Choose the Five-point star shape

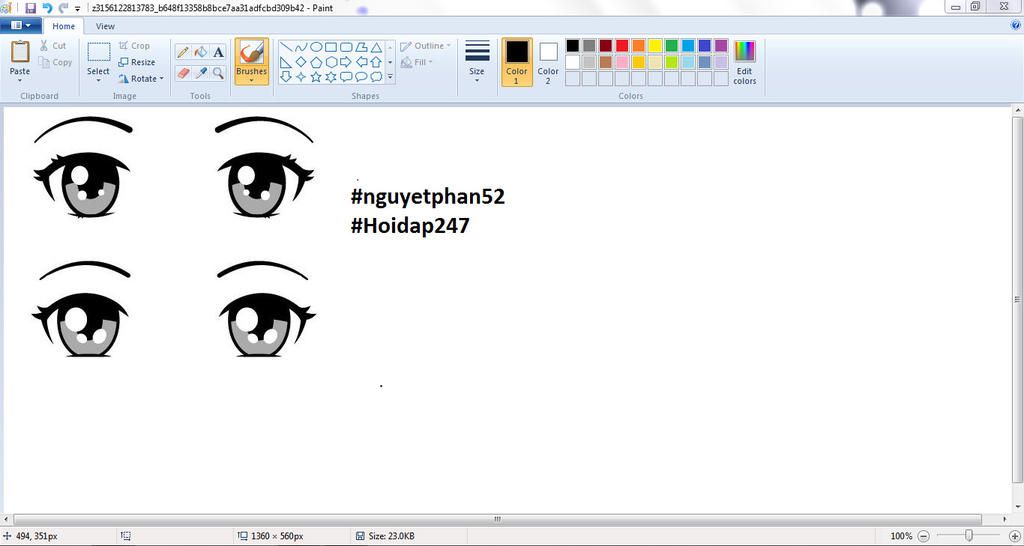pos(316,76)
